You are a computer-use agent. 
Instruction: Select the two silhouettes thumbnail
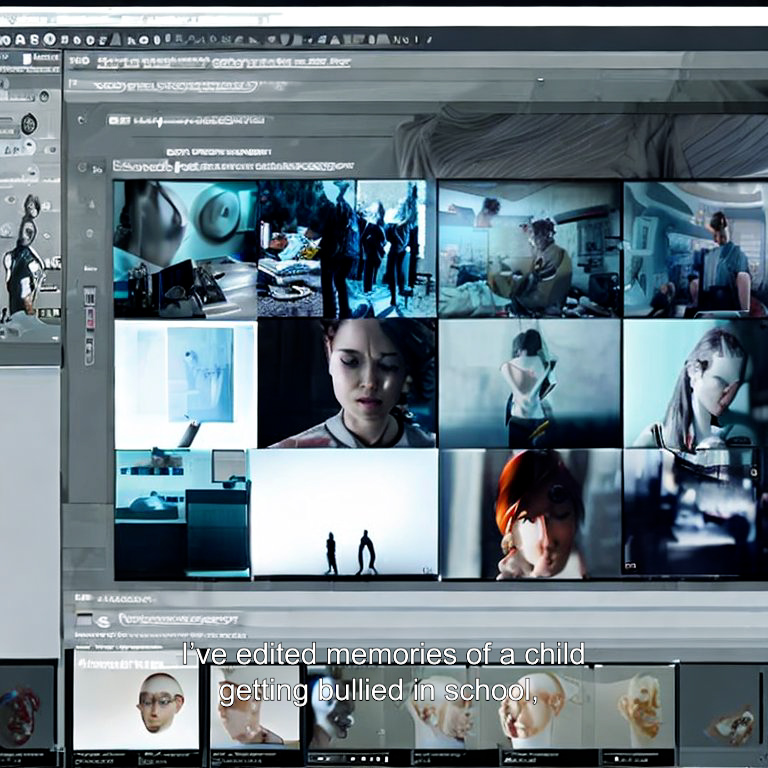tap(344, 513)
